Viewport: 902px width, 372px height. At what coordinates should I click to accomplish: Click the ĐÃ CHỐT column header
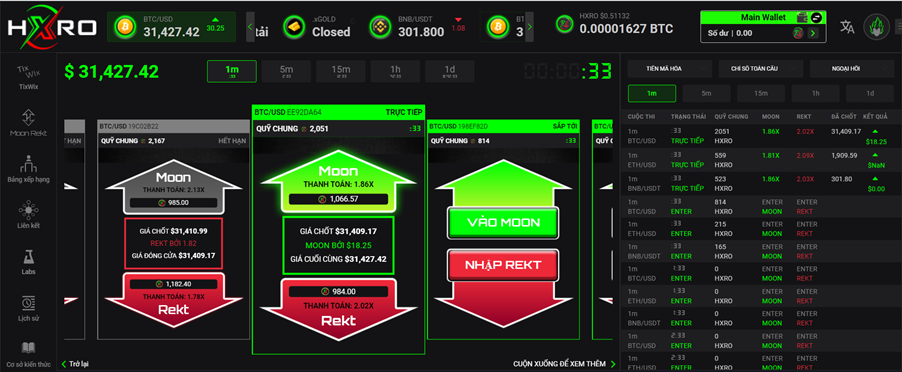(x=843, y=116)
